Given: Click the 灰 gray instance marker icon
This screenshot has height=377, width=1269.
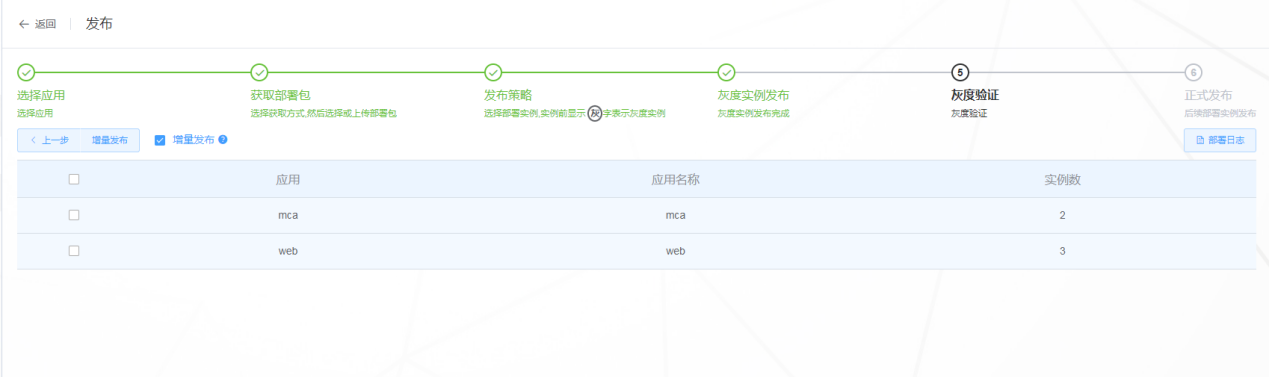Looking at the screenshot, I should click(x=594, y=113).
